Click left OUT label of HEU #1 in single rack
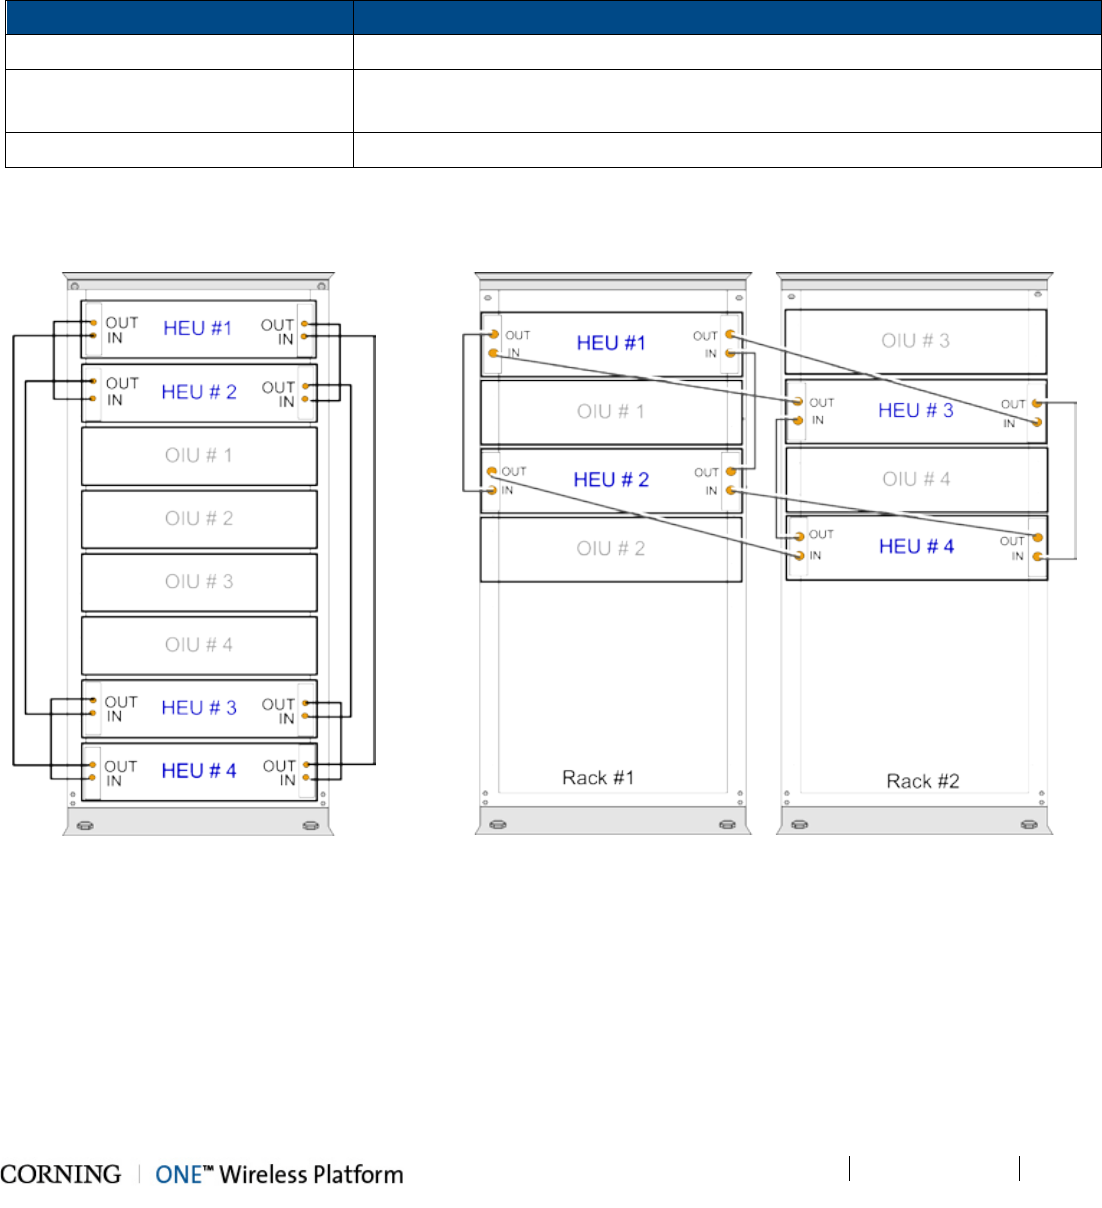Screen dimensions: 1102x1208 pyautogui.click(x=122, y=323)
